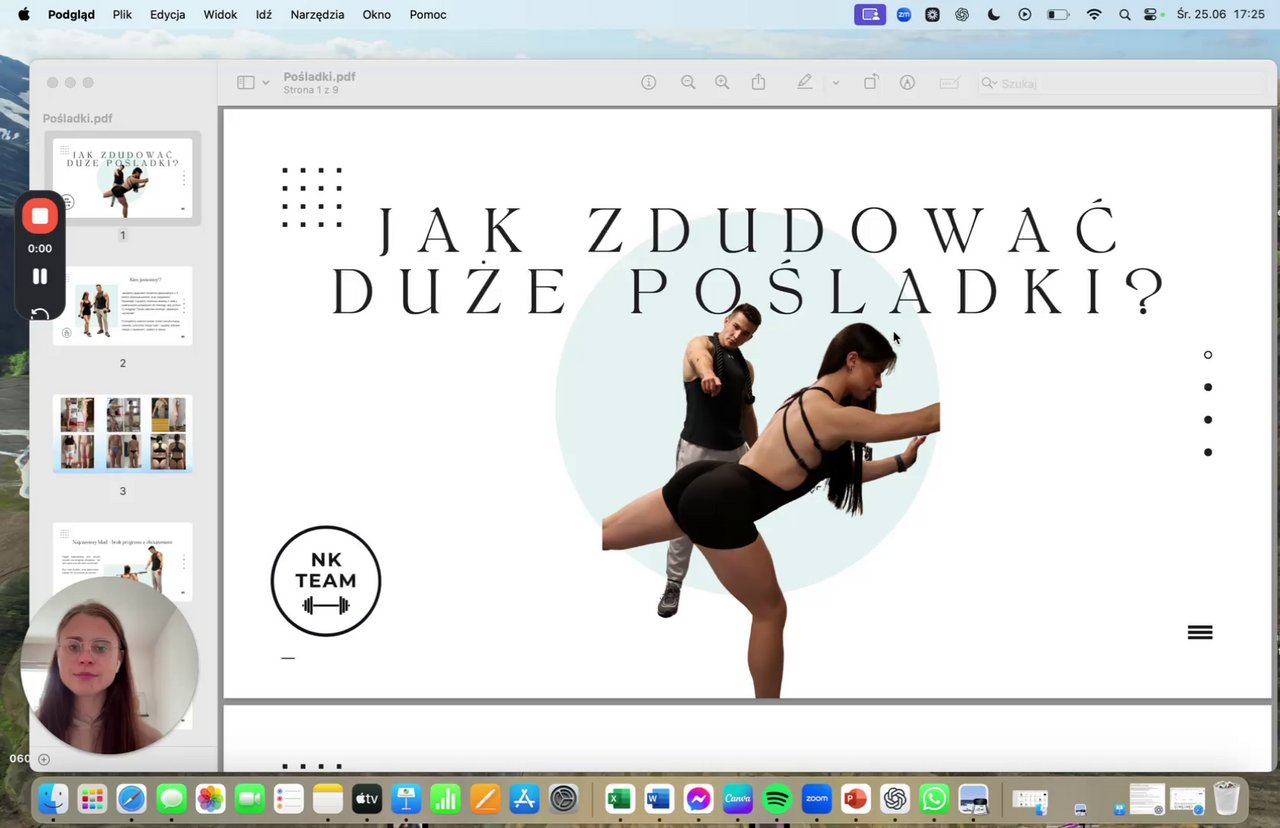Pause the screen recording

point(40,277)
